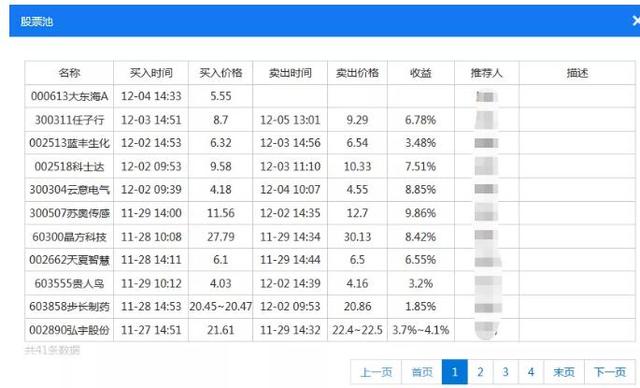Click the 名称 column header

click(x=69, y=73)
